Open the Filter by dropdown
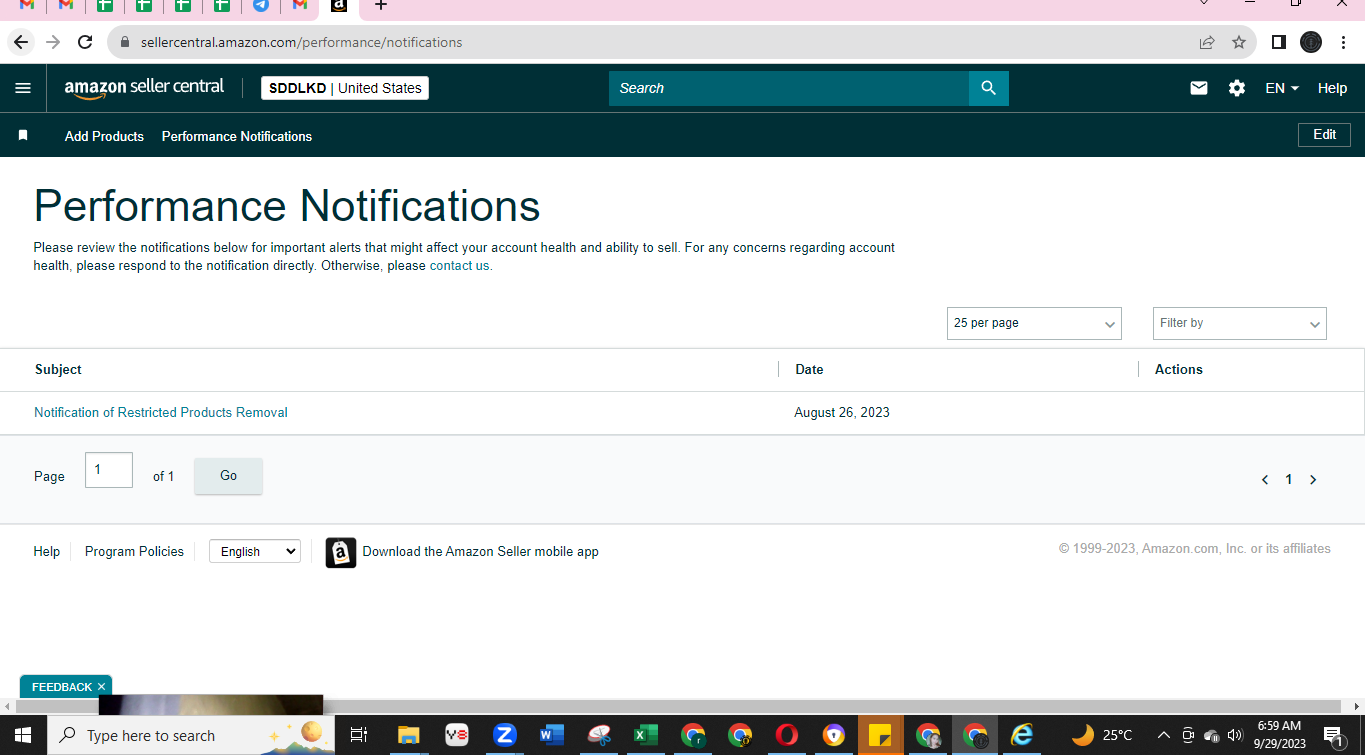The image size is (1365, 755). 1239,323
